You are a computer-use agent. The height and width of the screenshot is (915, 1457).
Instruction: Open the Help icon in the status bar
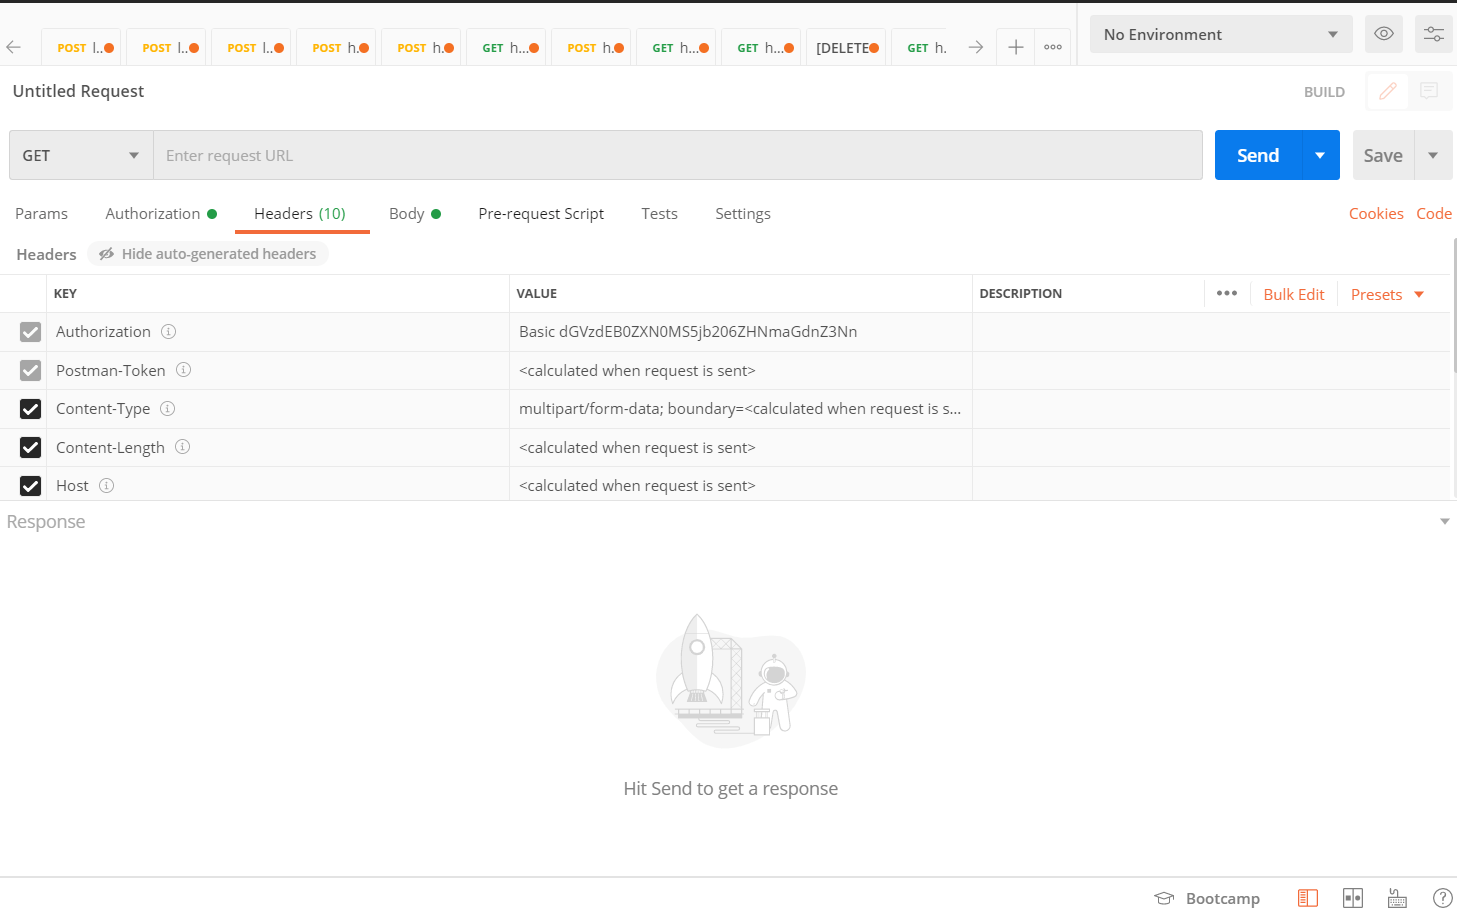click(x=1442, y=897)
